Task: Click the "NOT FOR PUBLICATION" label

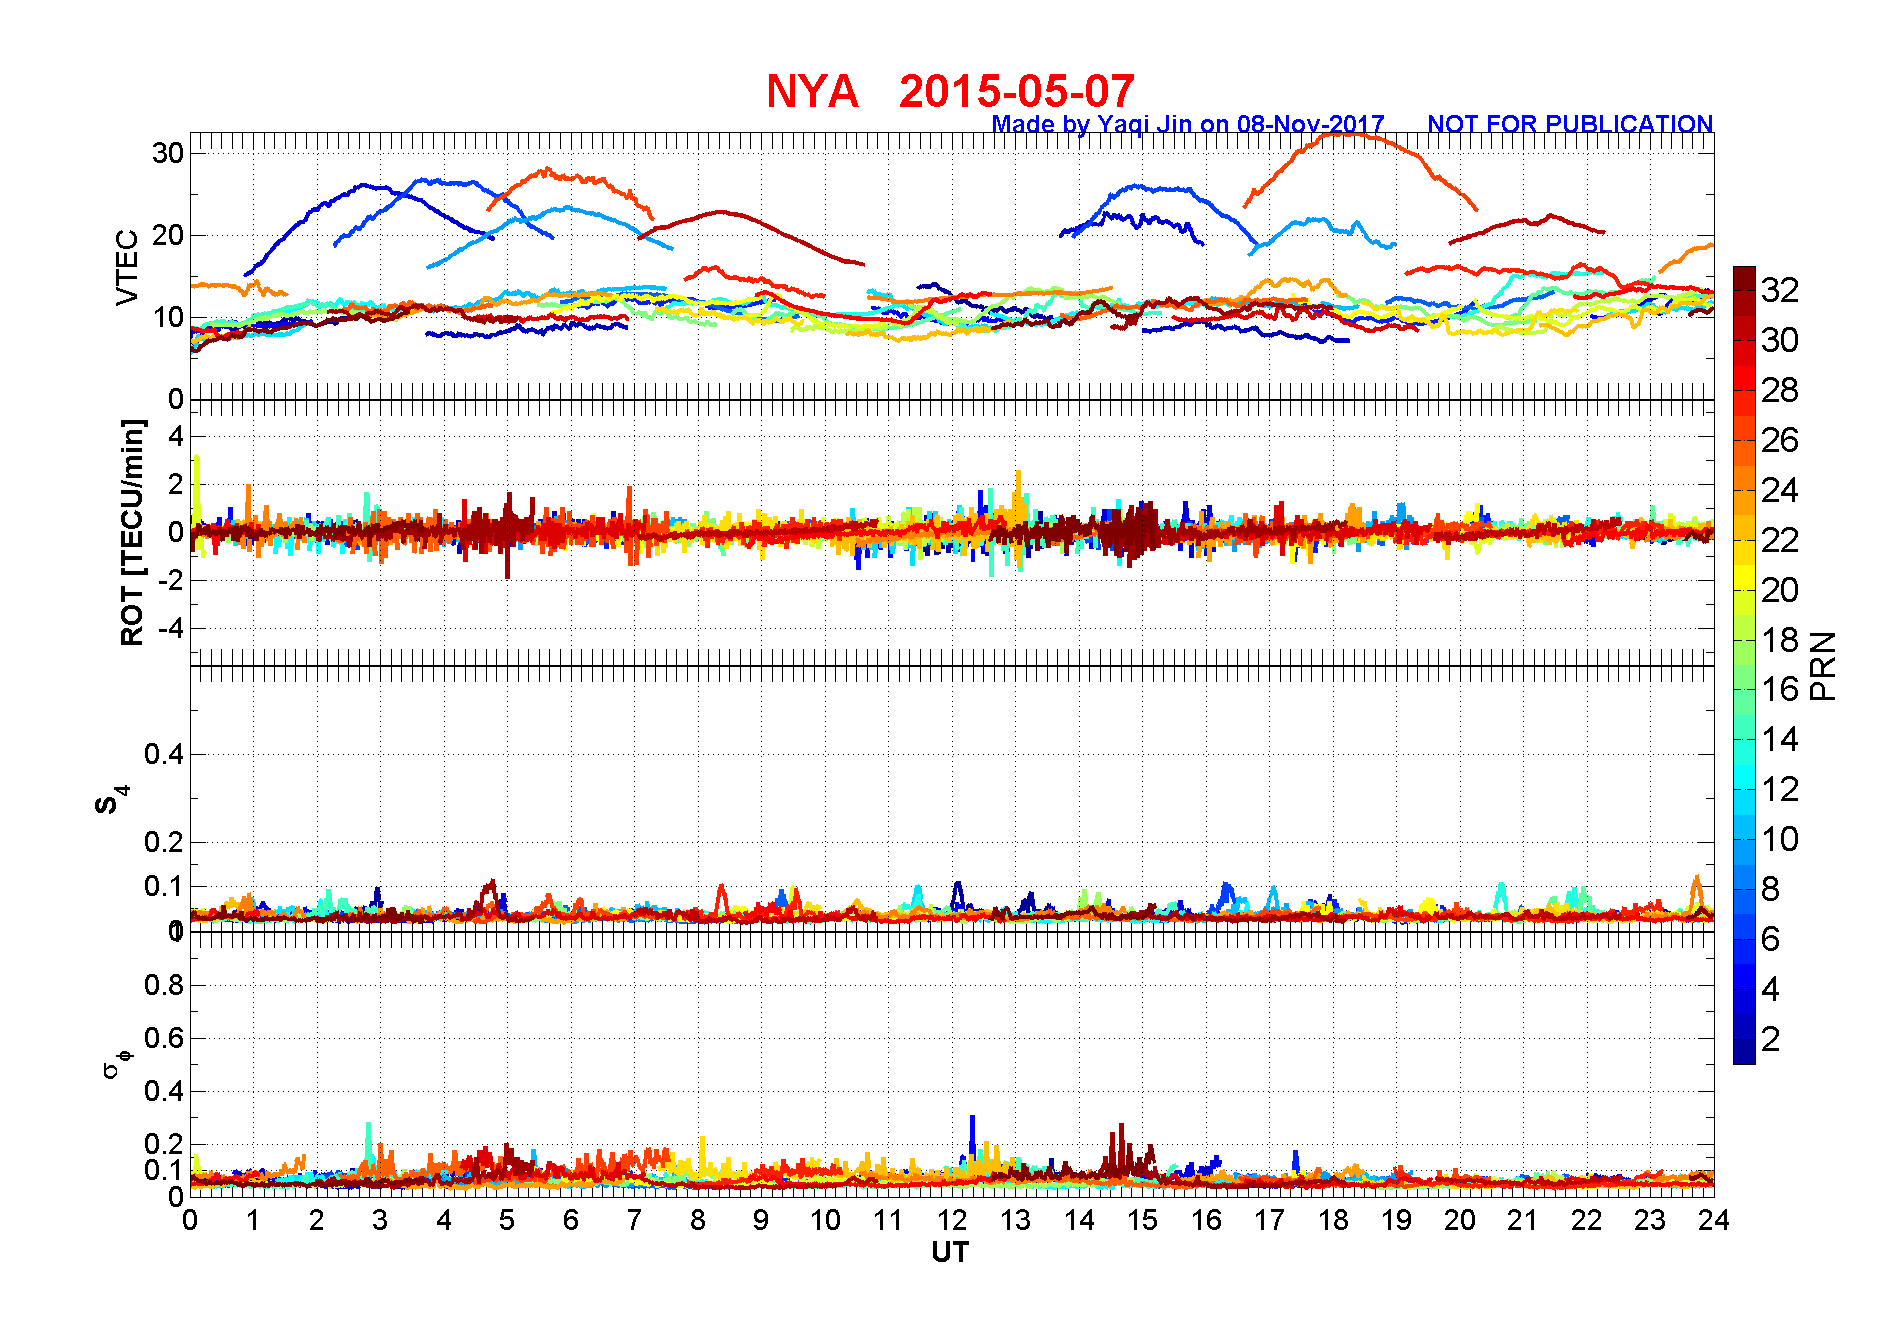Action: pyautogui.click(x=1570, y=124)
